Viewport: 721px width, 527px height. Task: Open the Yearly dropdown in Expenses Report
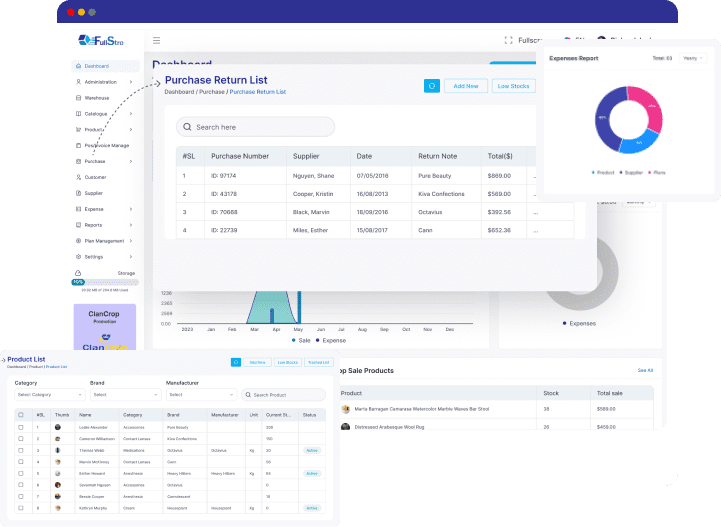[691, 59]
